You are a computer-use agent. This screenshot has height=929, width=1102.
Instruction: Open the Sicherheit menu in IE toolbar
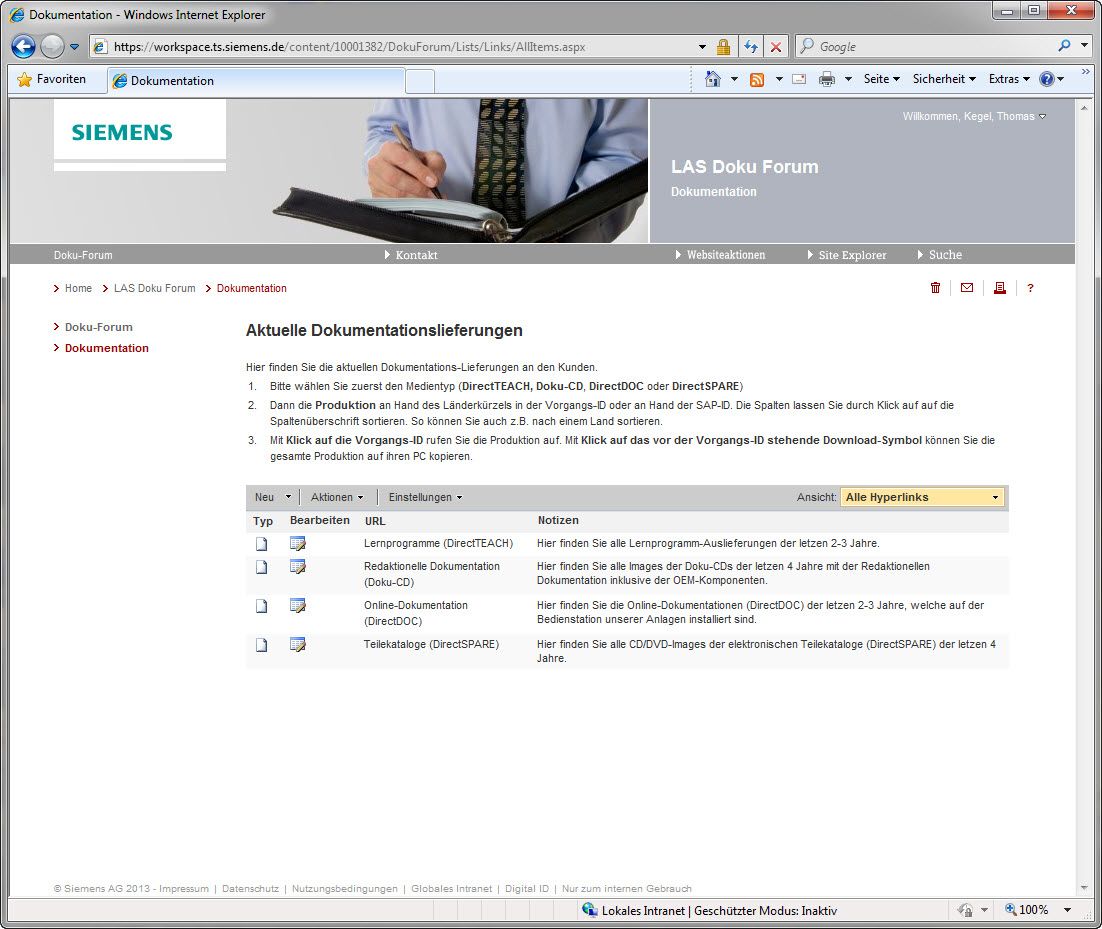943,79
